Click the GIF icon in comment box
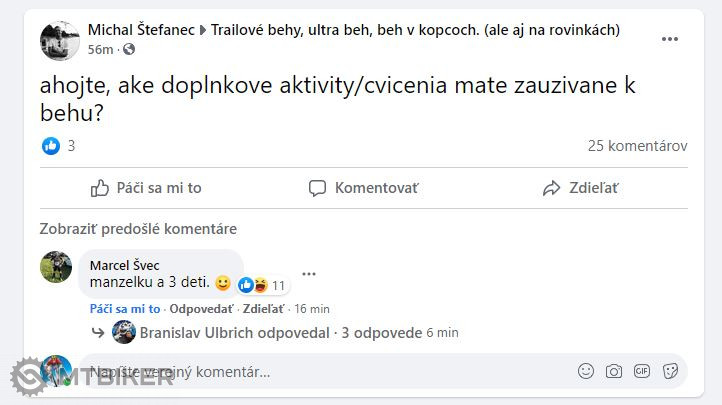This screenshot has height=405, width=722. (x=642, y=371)
